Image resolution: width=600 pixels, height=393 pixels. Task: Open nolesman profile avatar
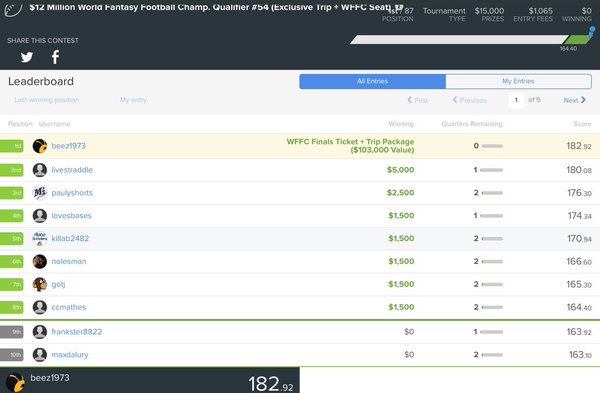click(40, 261)
